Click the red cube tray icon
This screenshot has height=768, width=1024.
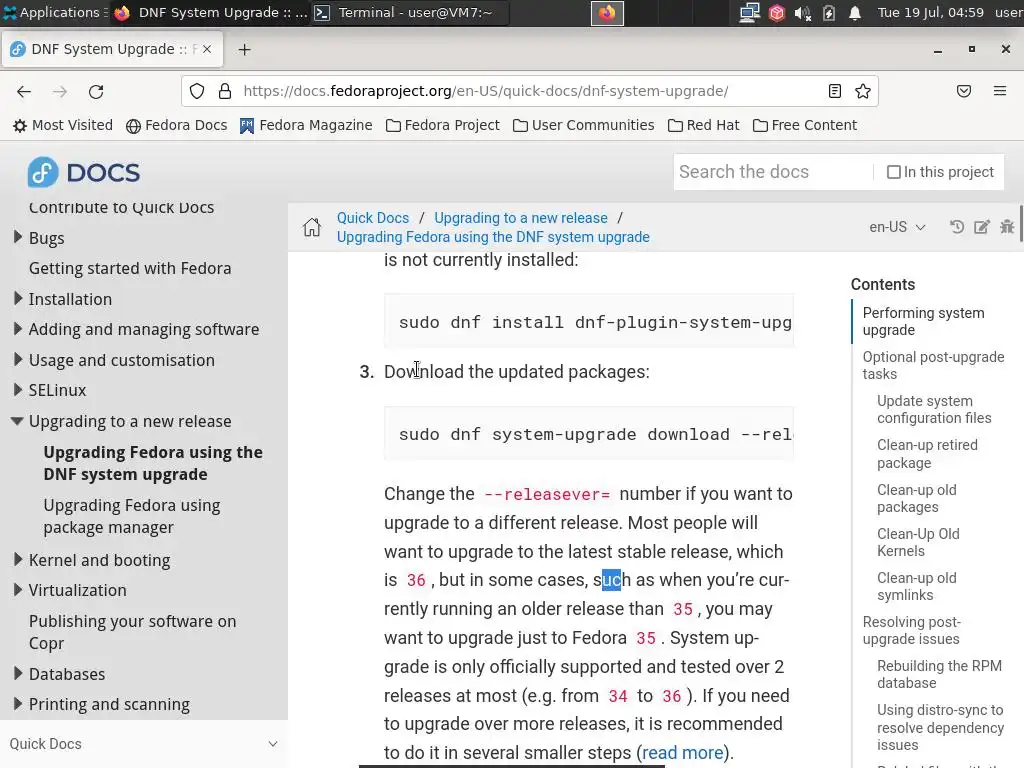[x=776, y=12]
